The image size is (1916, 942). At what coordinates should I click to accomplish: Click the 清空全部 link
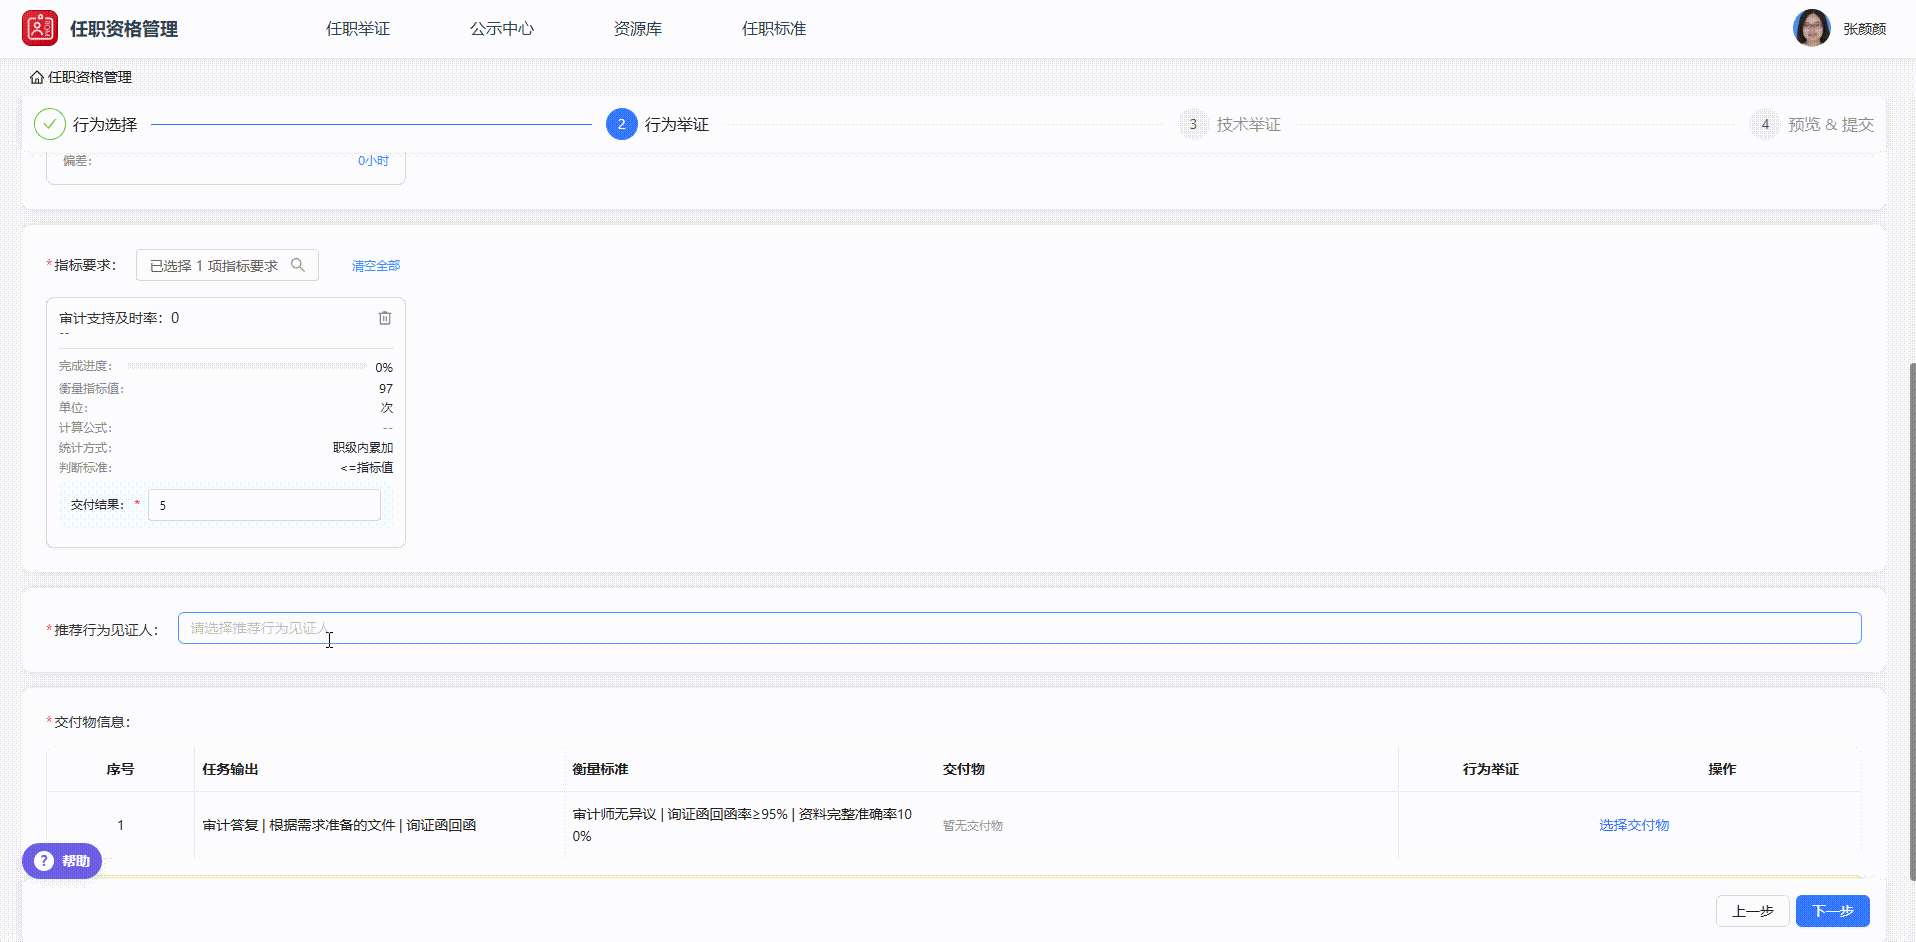375,265
